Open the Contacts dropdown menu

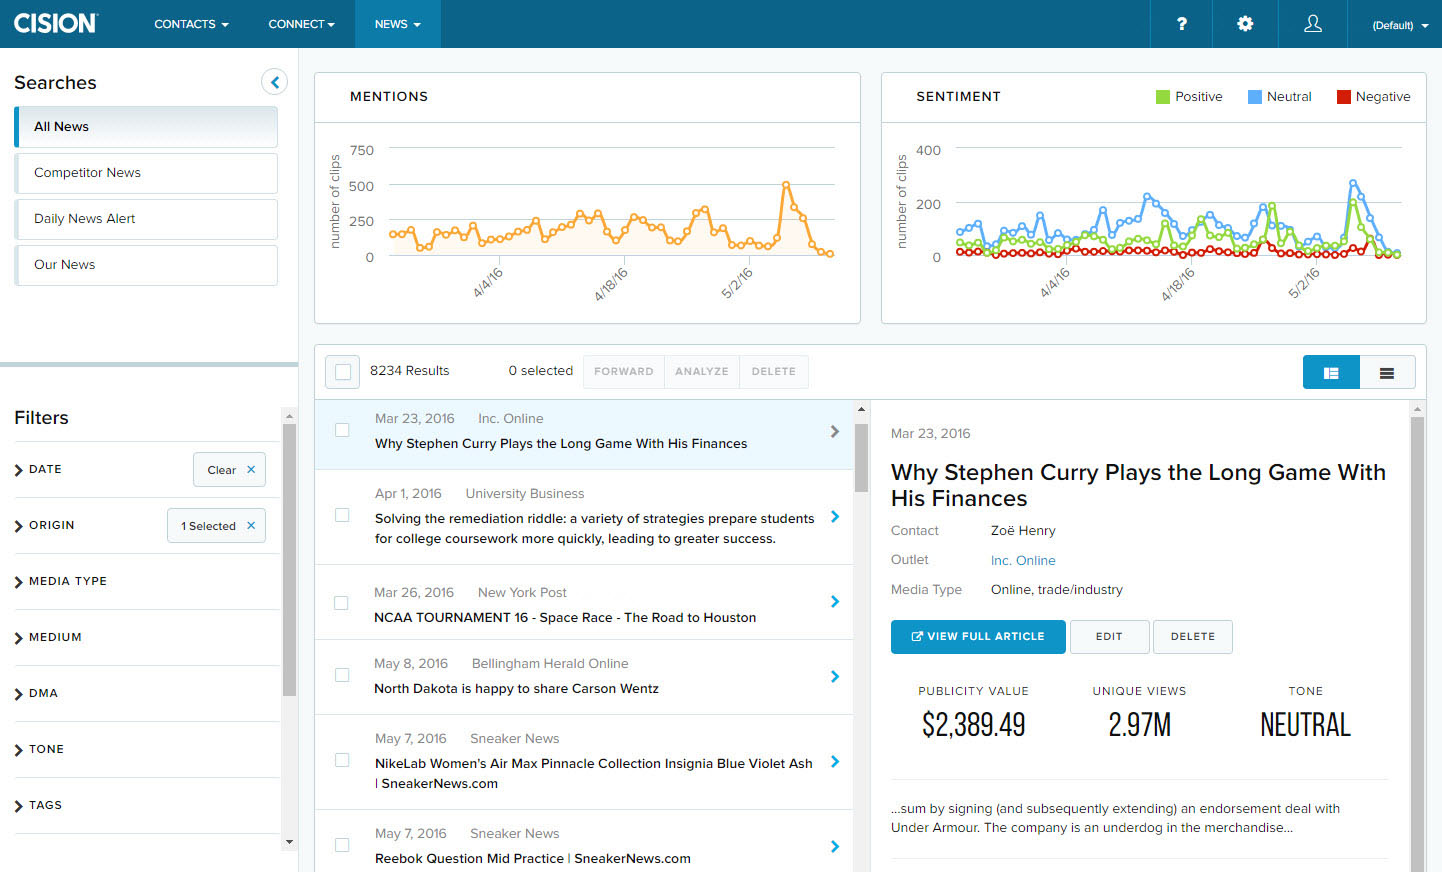click(191, 24)
